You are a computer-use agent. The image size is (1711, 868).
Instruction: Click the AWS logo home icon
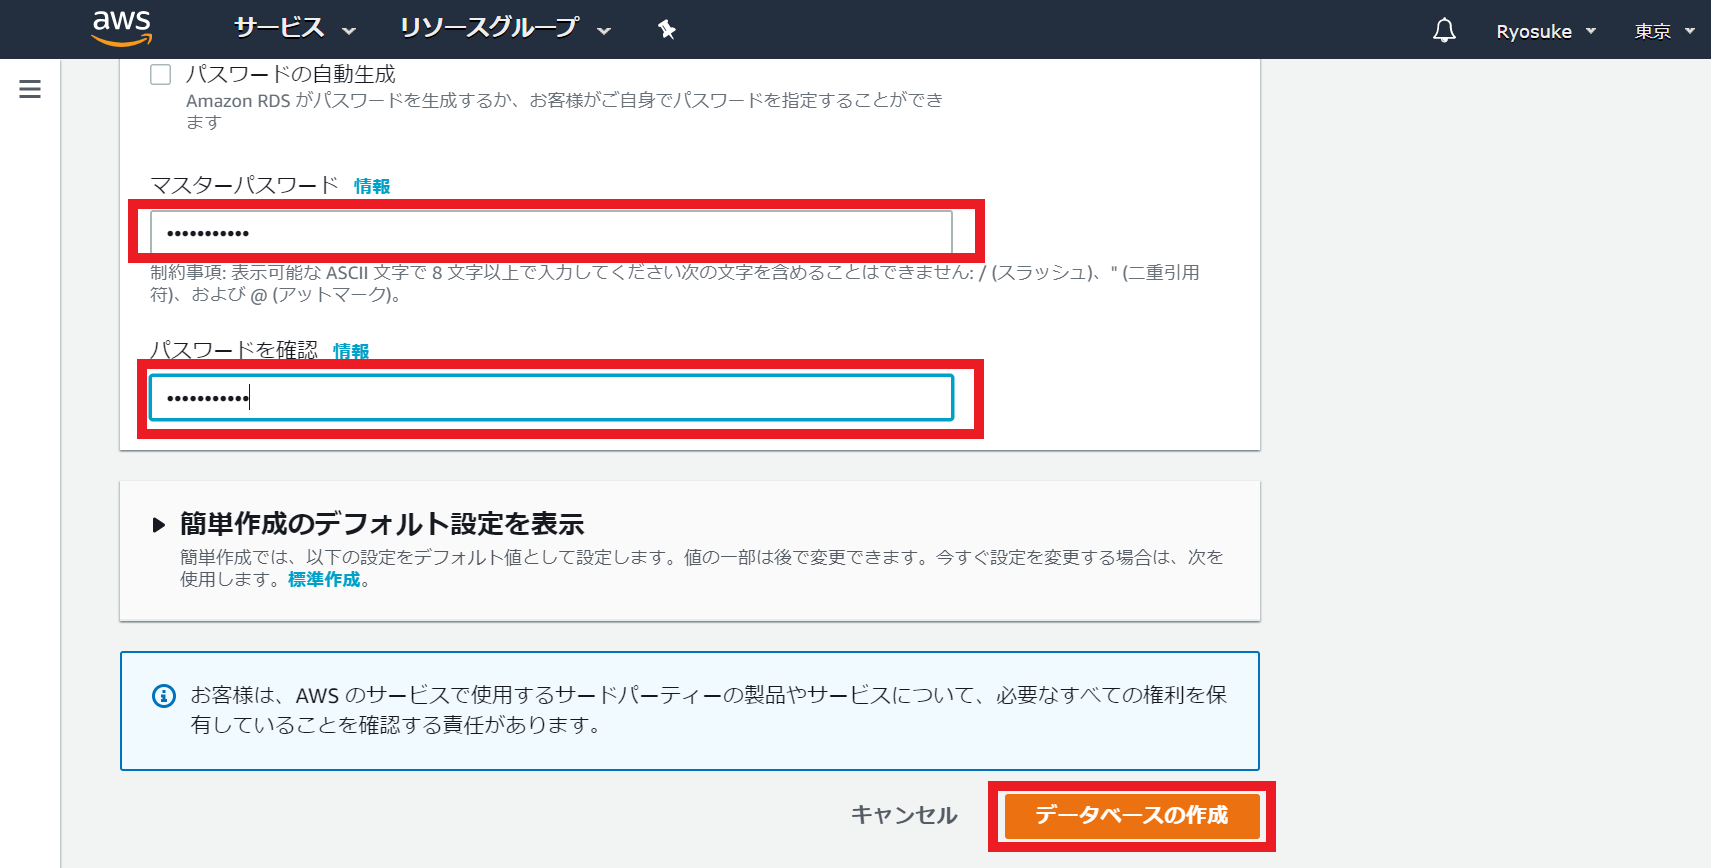coord(122,28)
